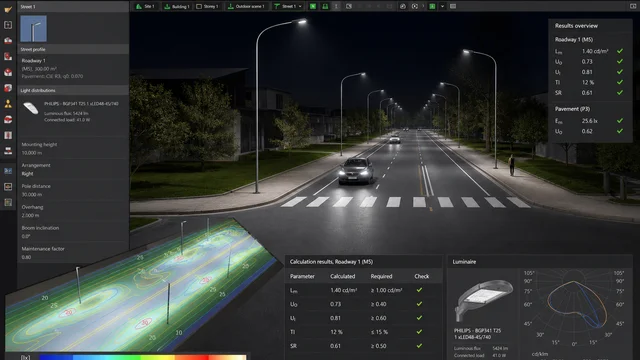
Task: Toggle the green square button beside the dropdown arrow
Action: coord(432,6)
